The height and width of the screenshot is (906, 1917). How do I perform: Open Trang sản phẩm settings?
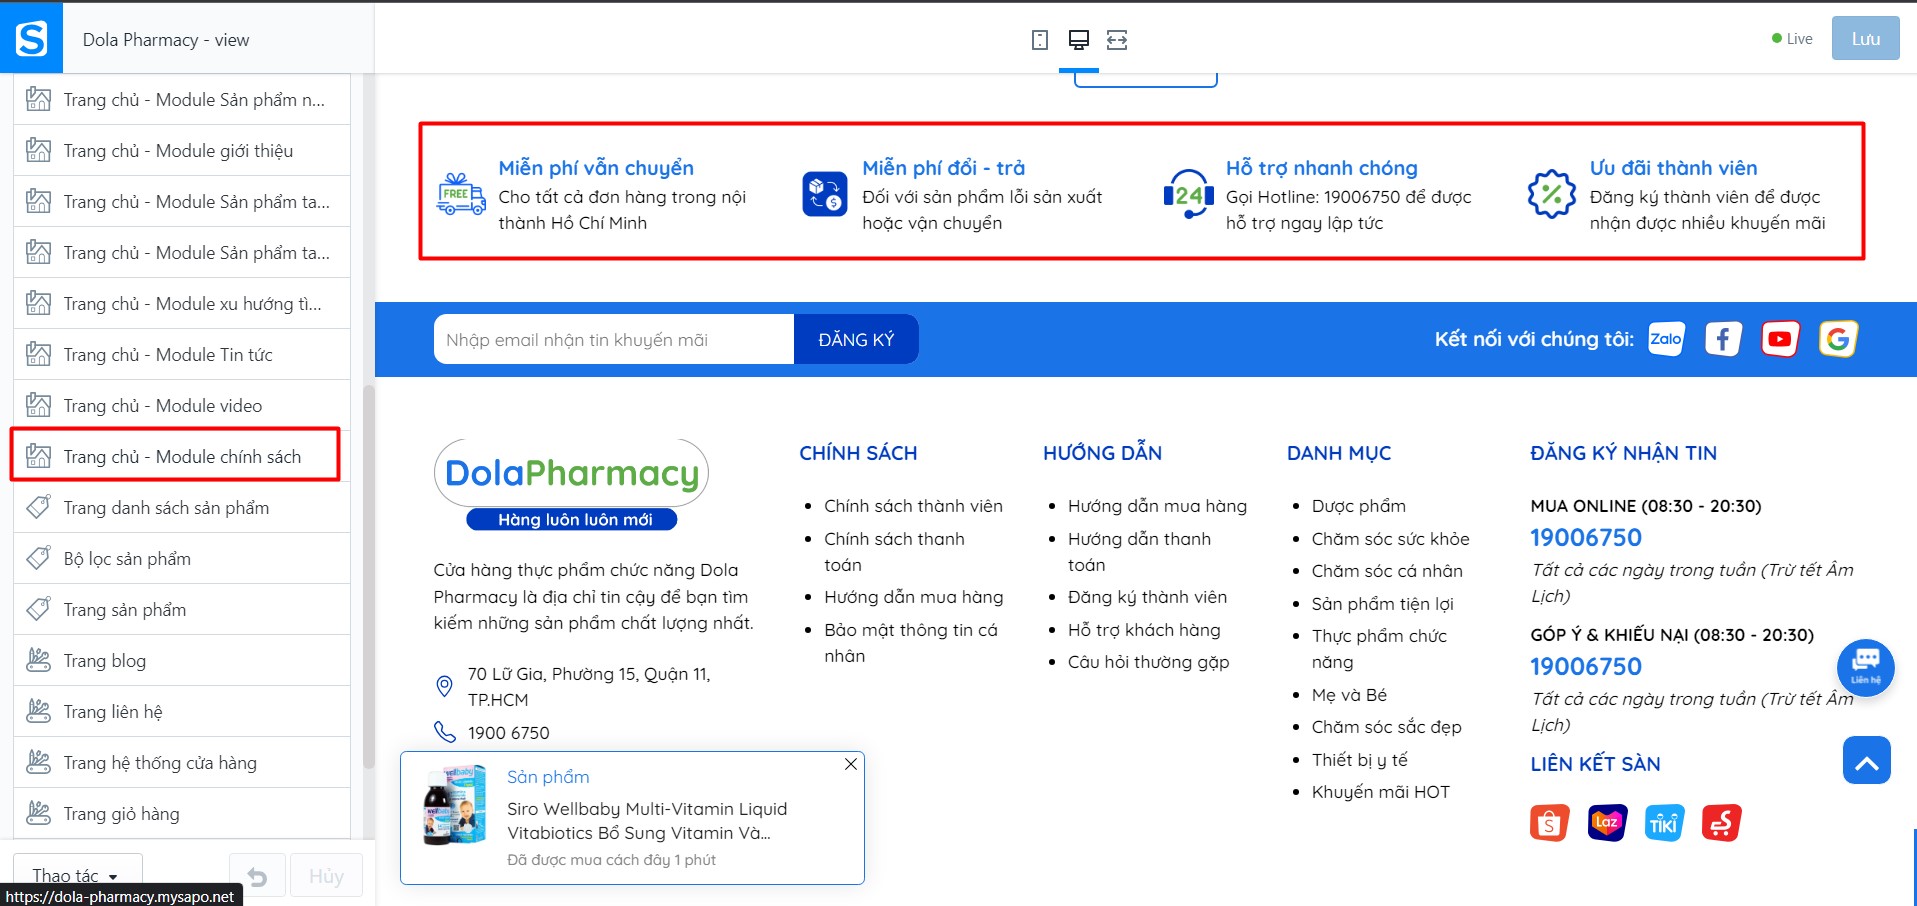point(182,609)
